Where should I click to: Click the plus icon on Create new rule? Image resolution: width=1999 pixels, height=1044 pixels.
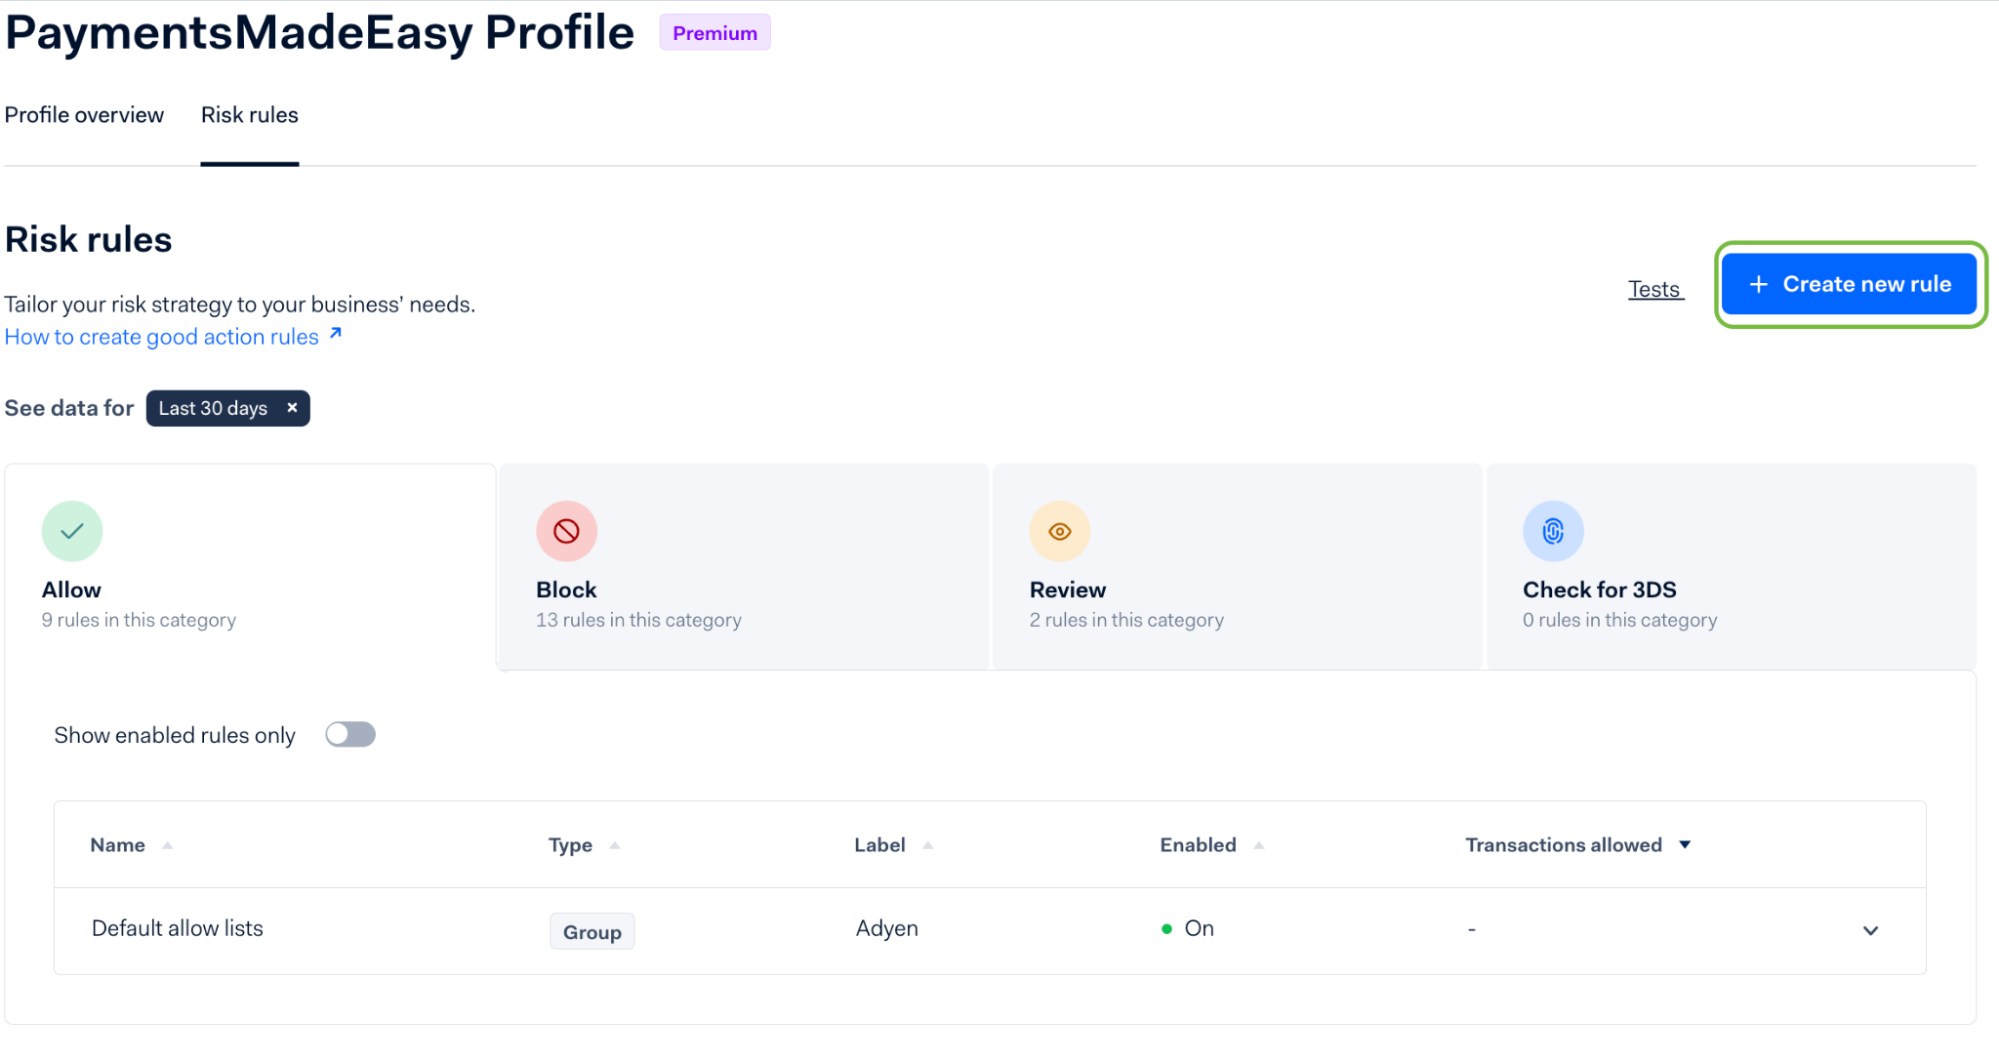(x=1758, y=285)
